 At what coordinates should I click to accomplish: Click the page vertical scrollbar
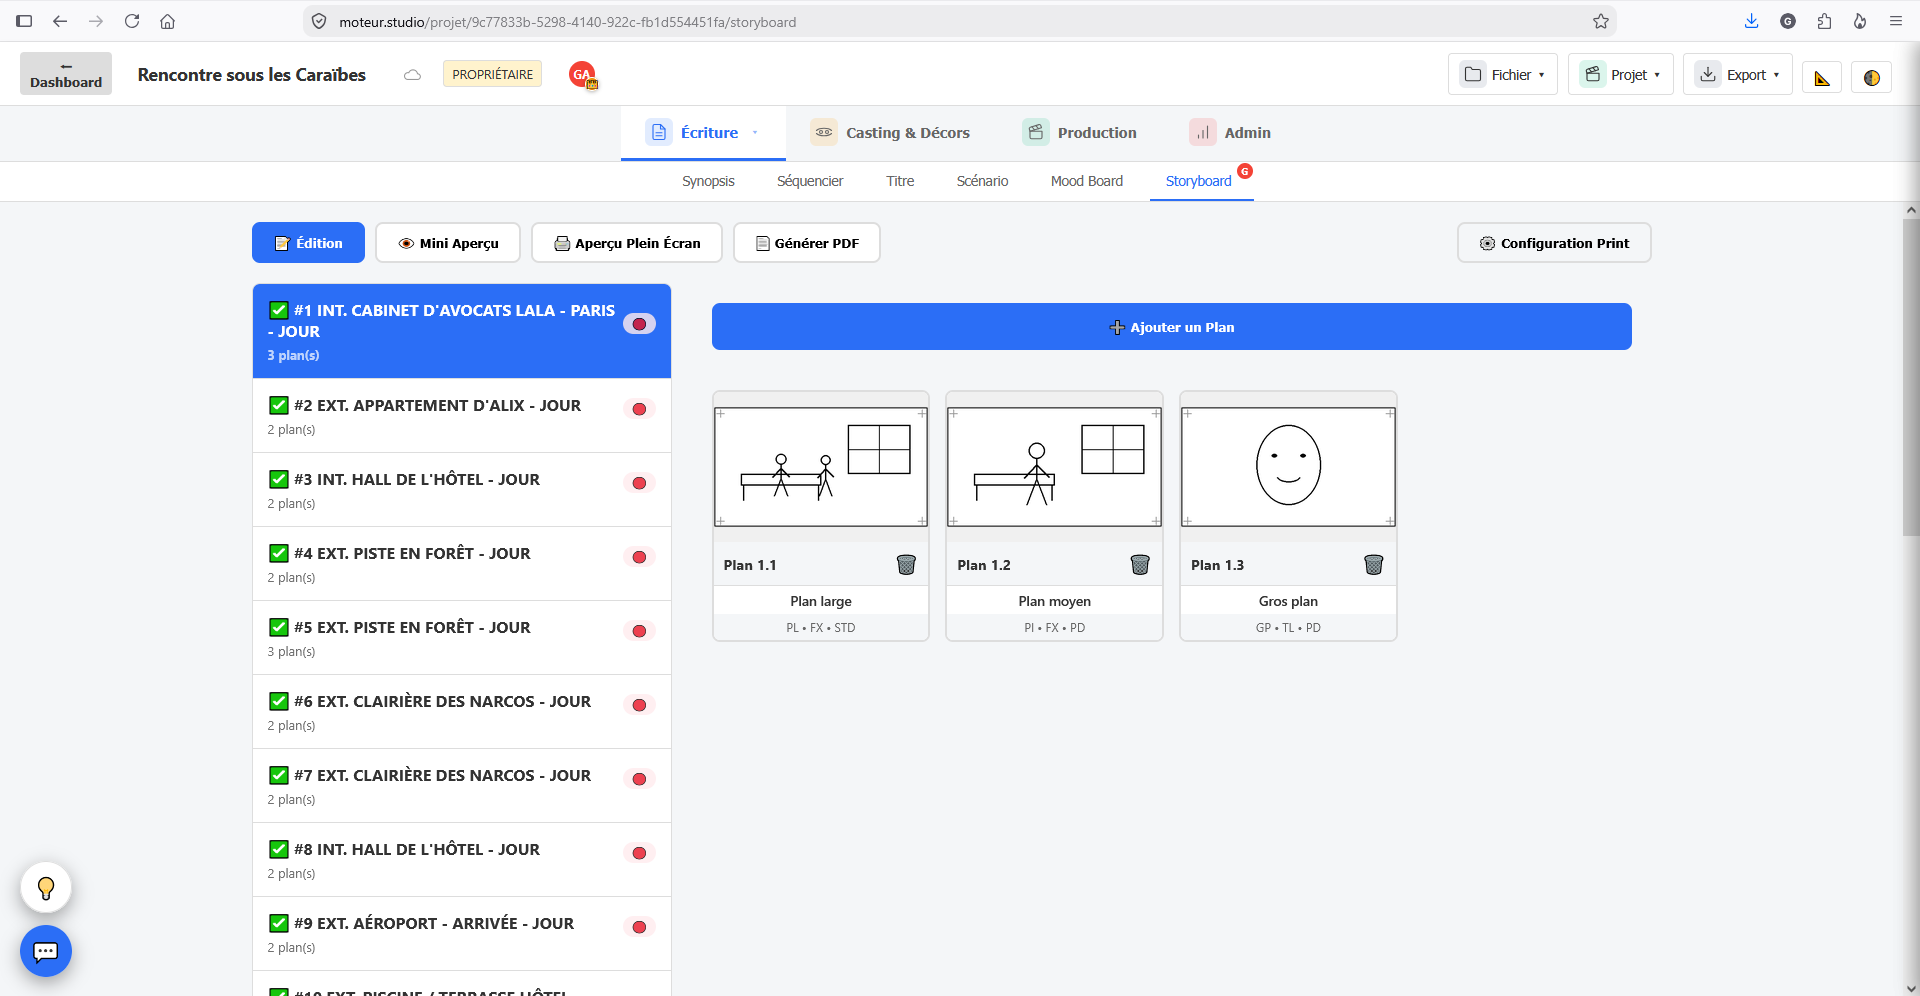tap(1911, 378)
